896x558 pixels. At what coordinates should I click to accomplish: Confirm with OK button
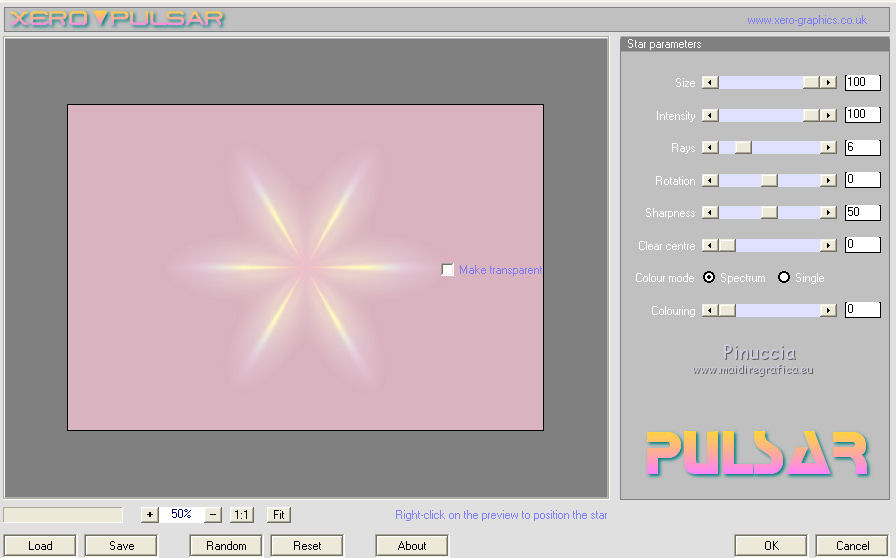(x=771, y=545)
